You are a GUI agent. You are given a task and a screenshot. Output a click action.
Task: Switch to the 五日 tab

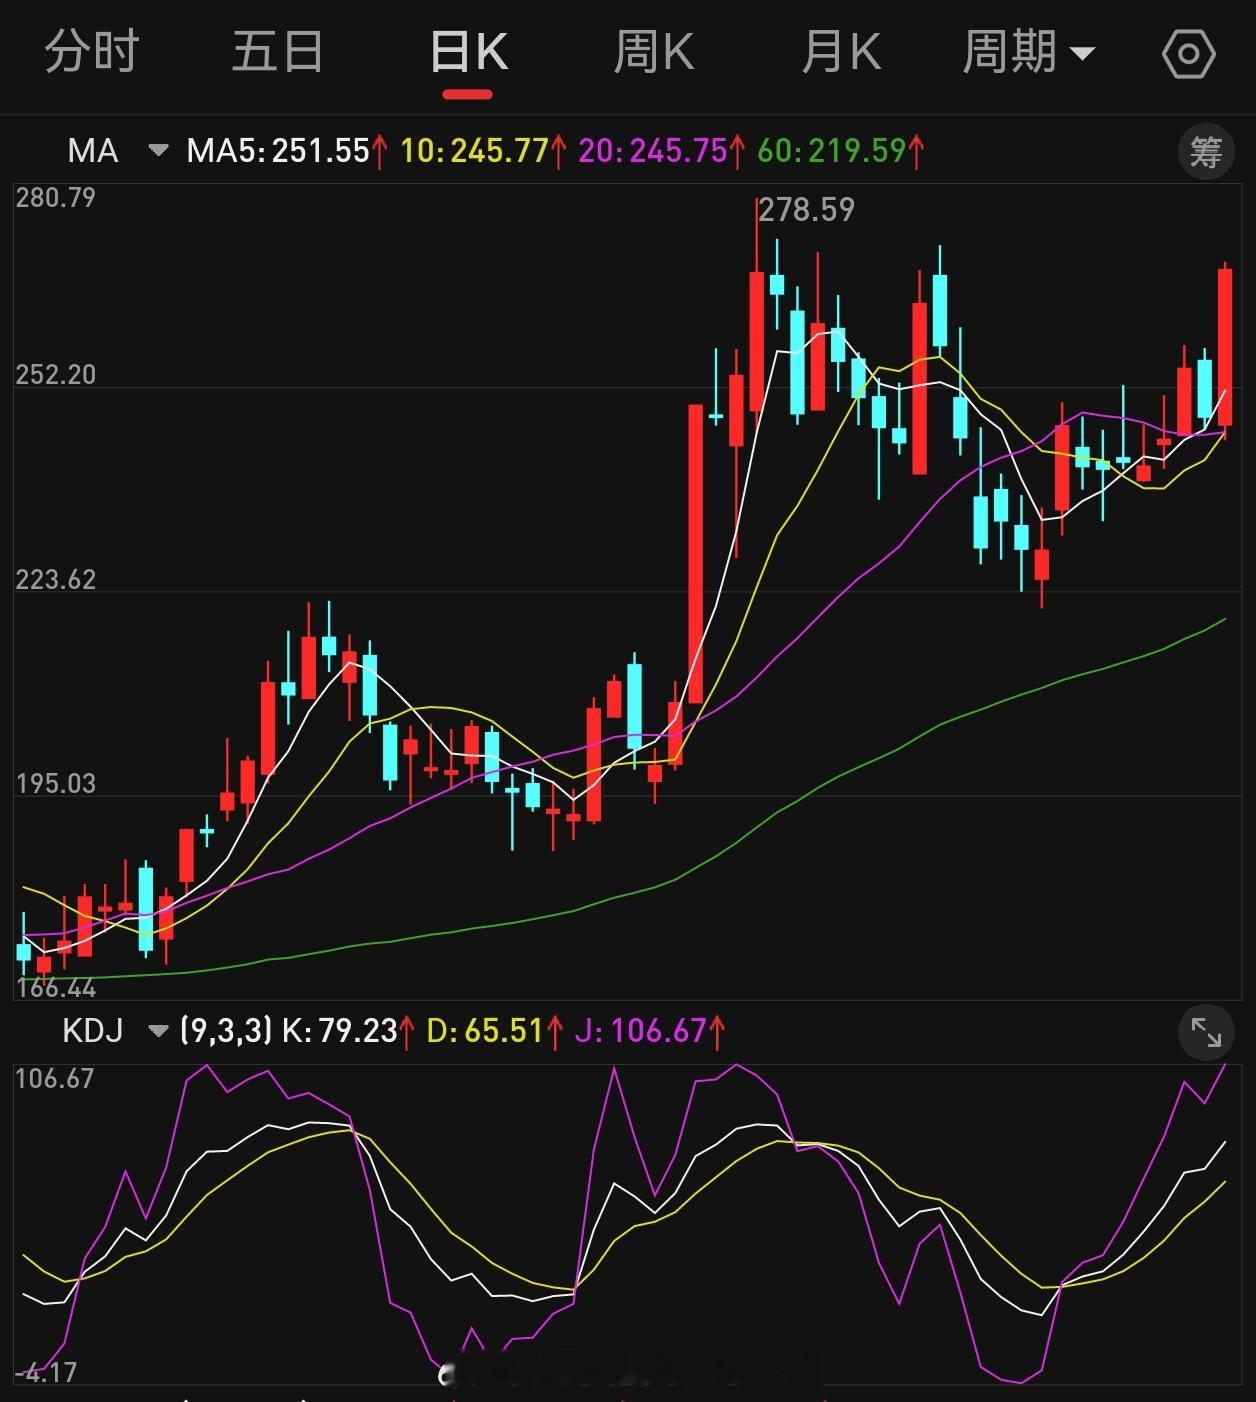tap(277, 52)
